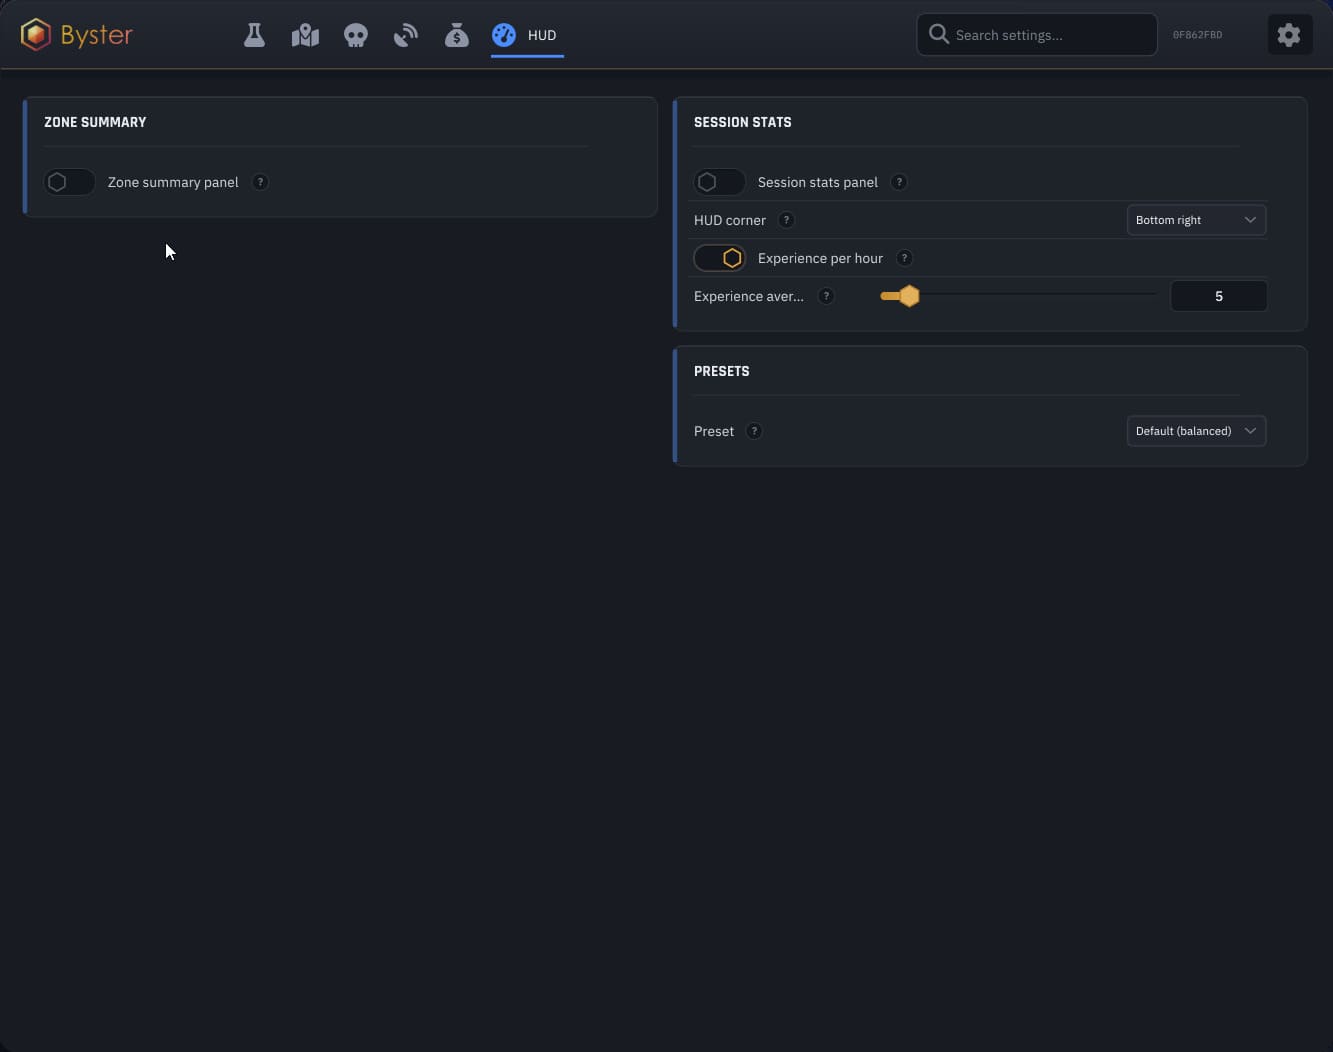Toggle the Experience per hour switch
The width and height of the screenshot is (1333, 1052).
[720, 258]
